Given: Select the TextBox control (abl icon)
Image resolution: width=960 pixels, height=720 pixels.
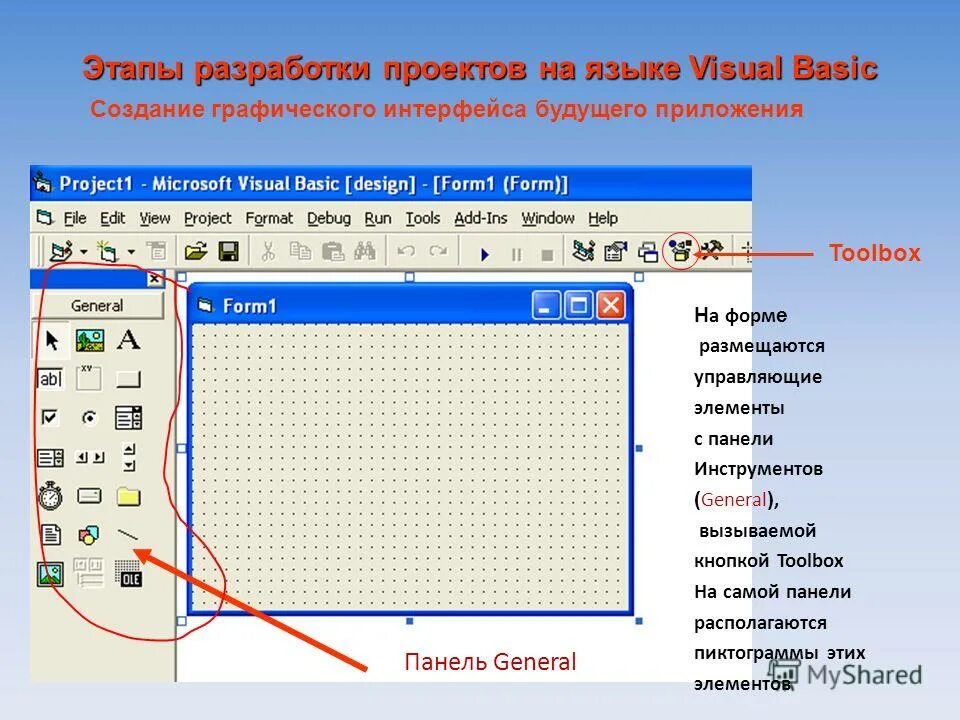Looking at the screenshot, I should click(x=50, y=379).
